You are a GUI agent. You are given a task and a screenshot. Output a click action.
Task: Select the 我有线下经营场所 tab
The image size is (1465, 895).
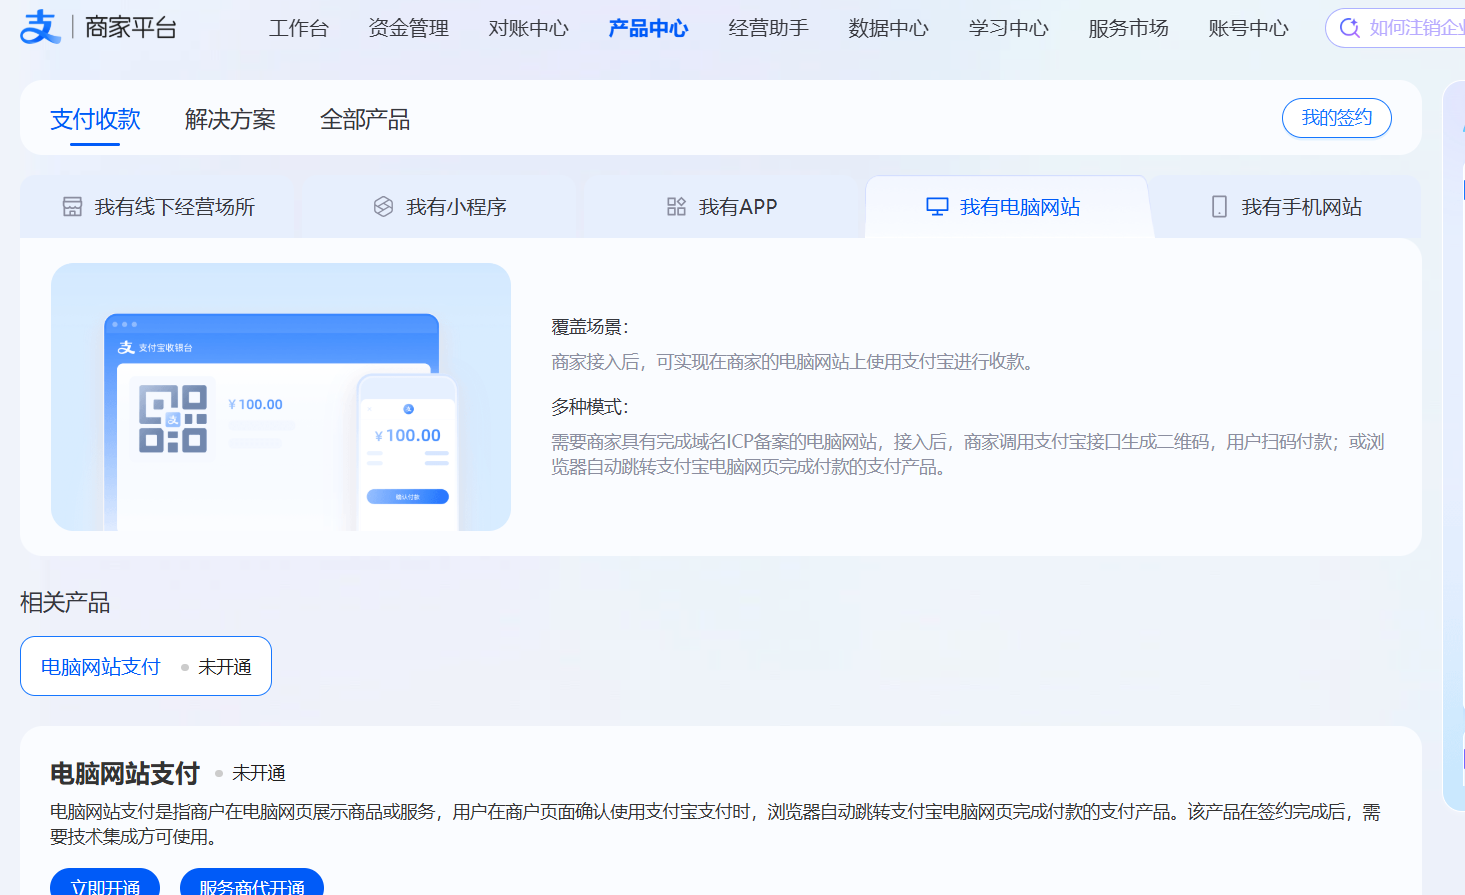click(160, 207)
